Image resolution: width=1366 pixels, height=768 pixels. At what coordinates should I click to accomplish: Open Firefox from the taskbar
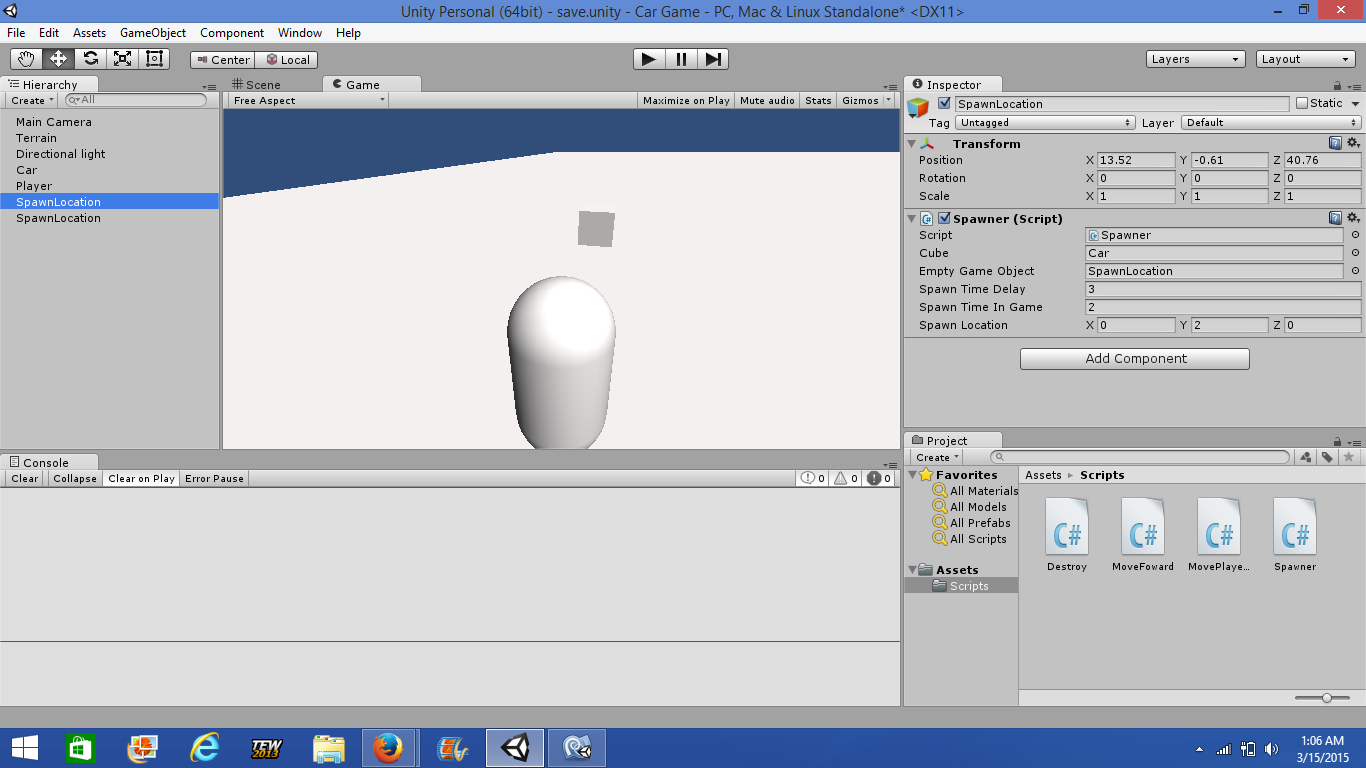tap(387, 748)
